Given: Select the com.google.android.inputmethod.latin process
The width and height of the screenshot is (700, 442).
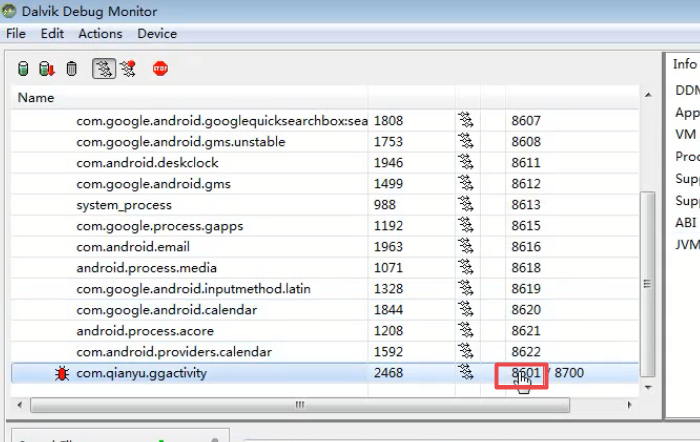Looking at the screenshot, I should (193, 288).
